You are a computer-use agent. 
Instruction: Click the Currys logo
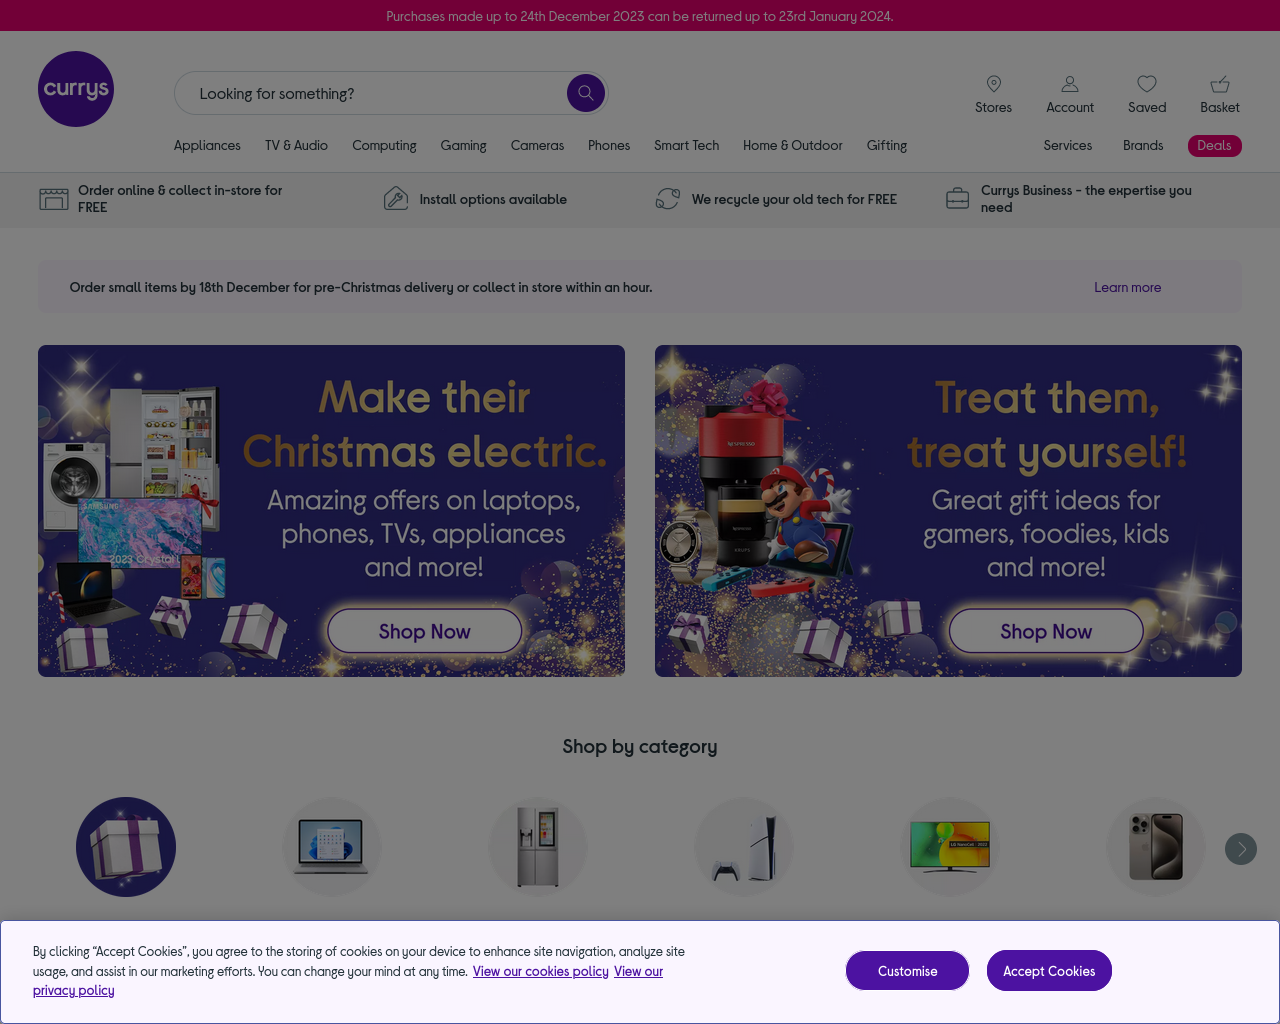tap(76, 89)
